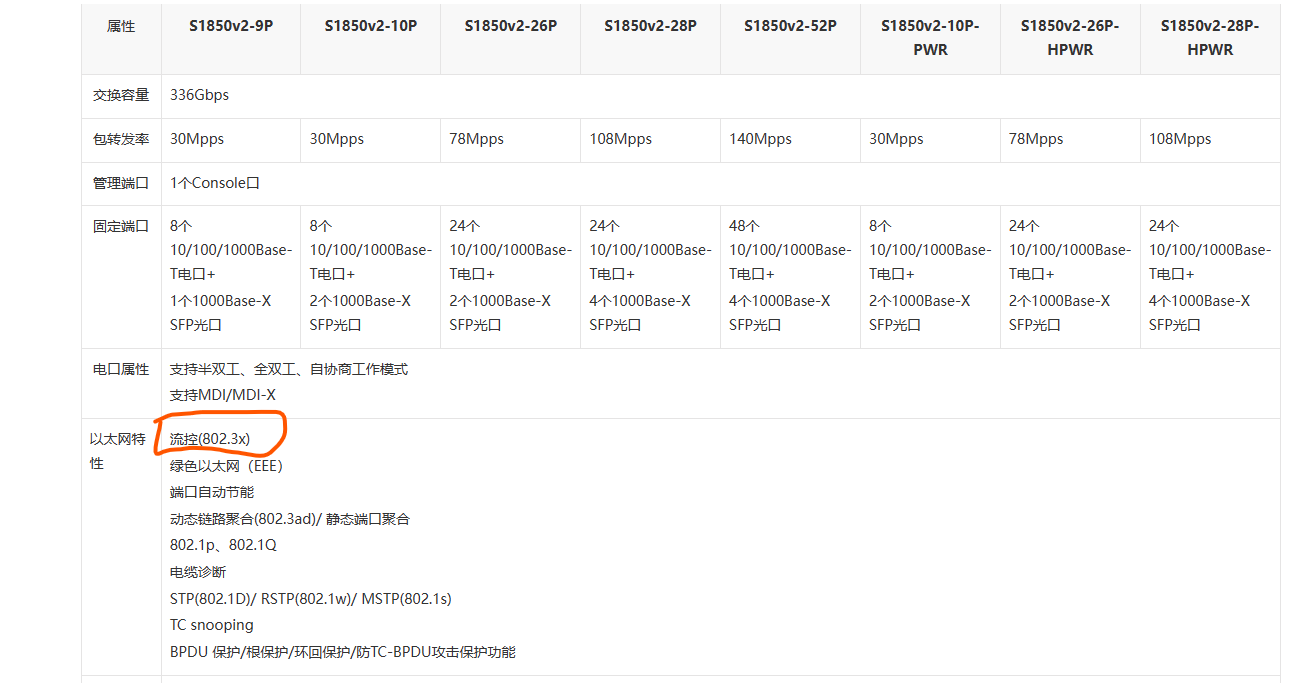Select the 140Mpps forwarding rate cell

760,139
